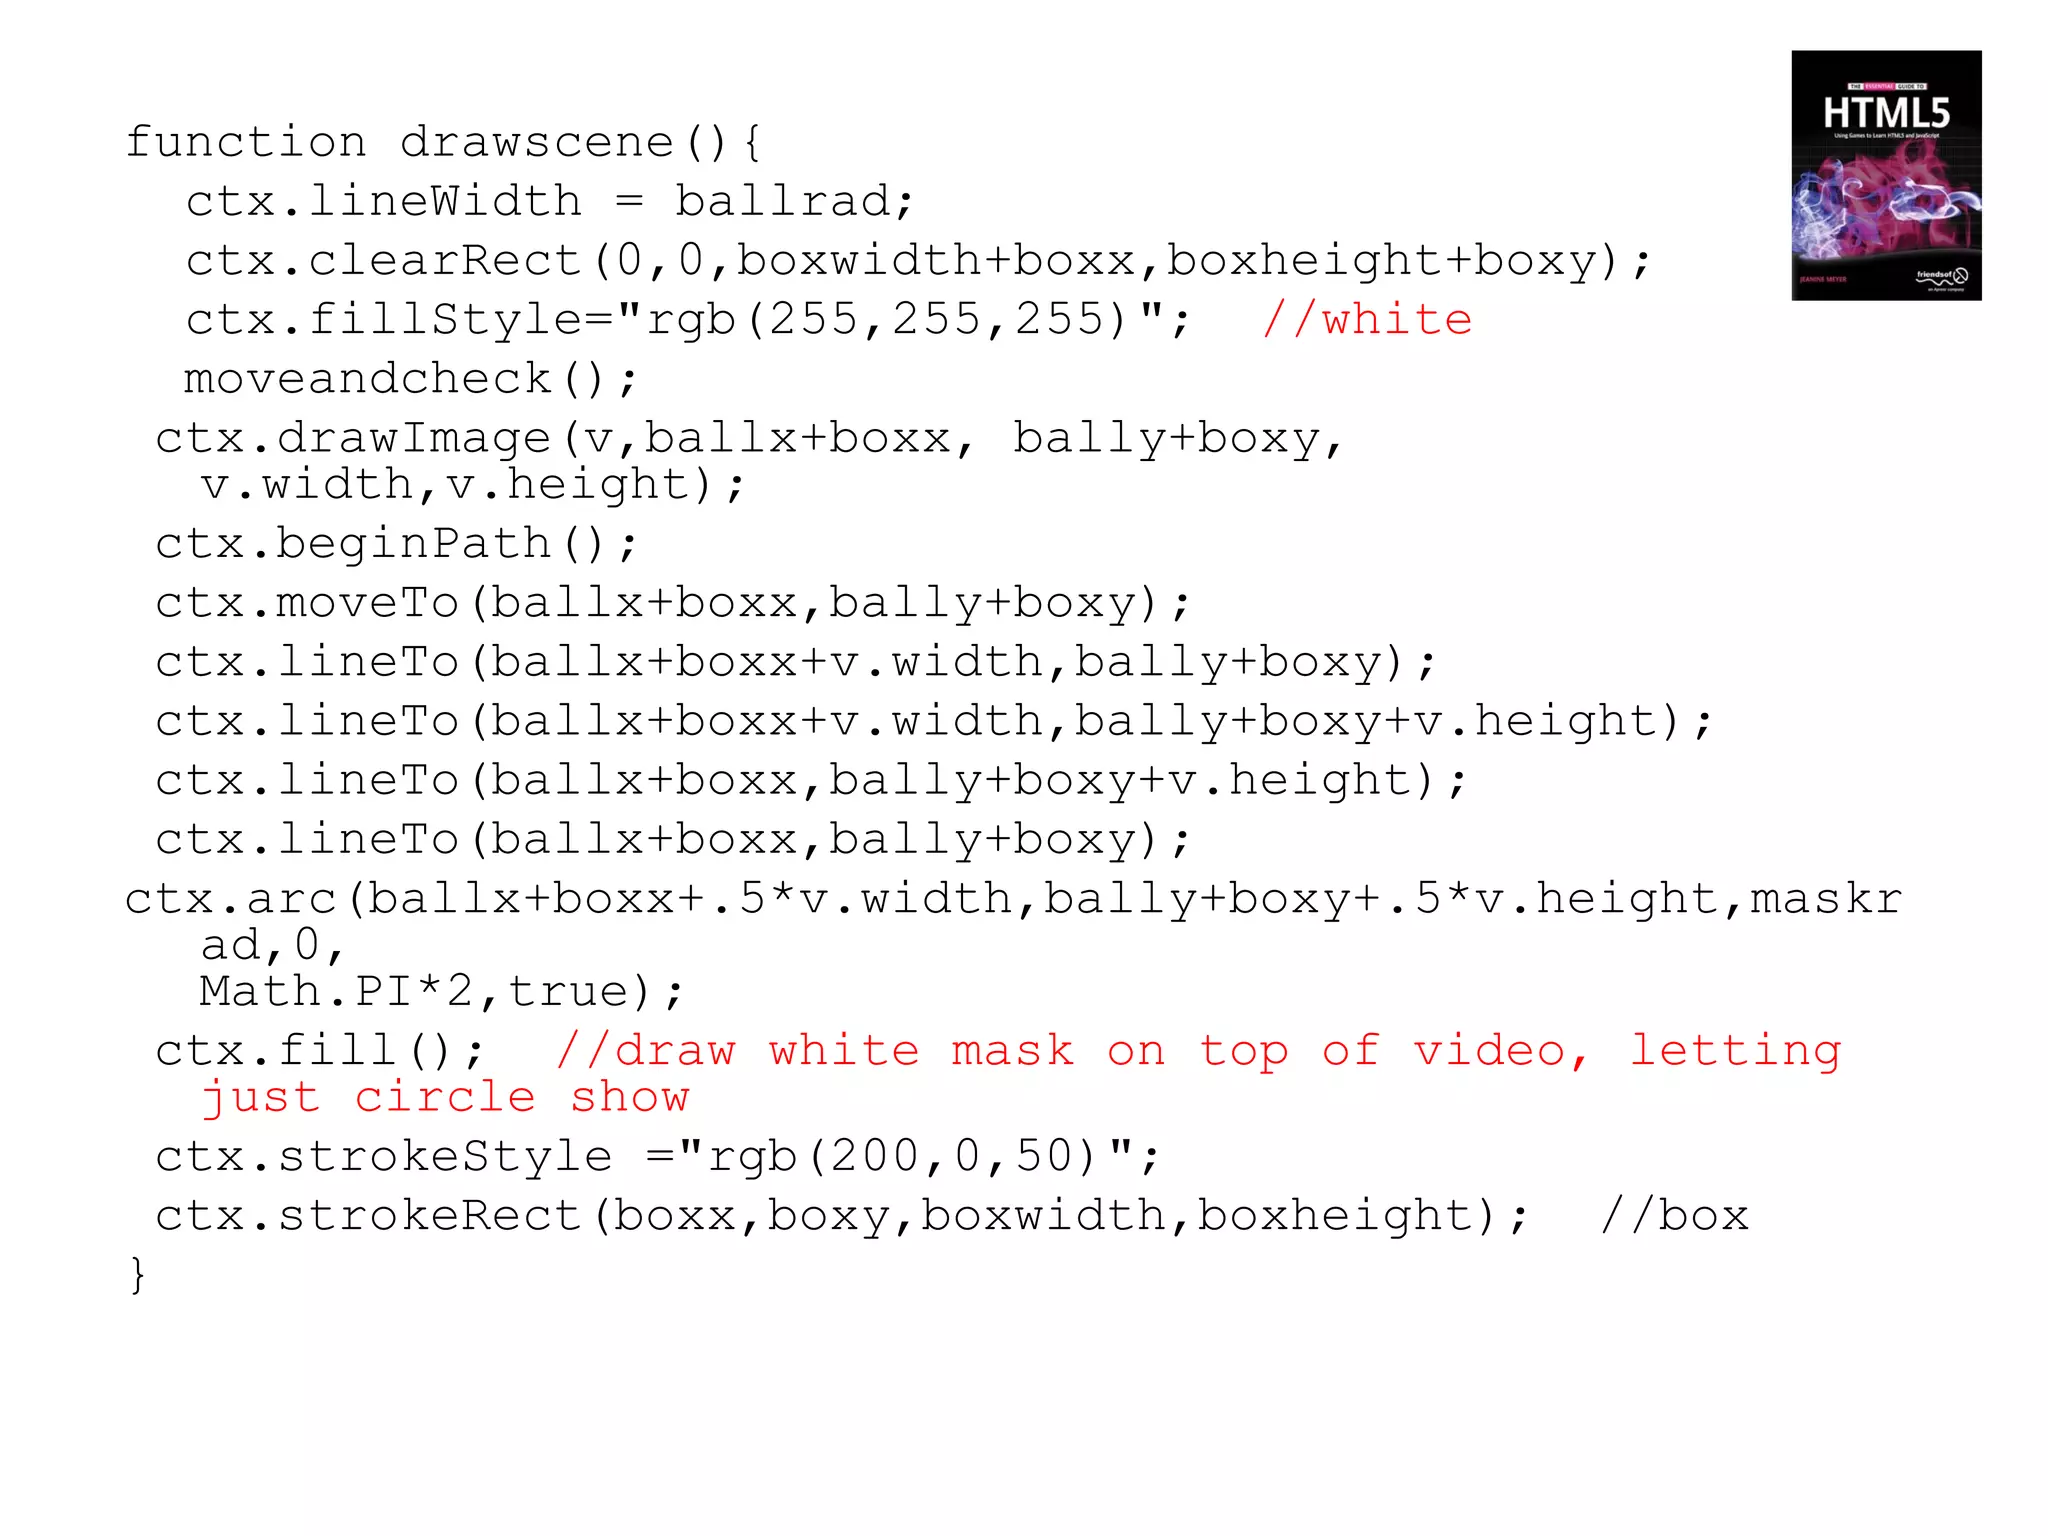This screenshot has height=1536, width=2048.
Task: Click the HTML5 book cover thumbnail
Action: point(1886,175)
